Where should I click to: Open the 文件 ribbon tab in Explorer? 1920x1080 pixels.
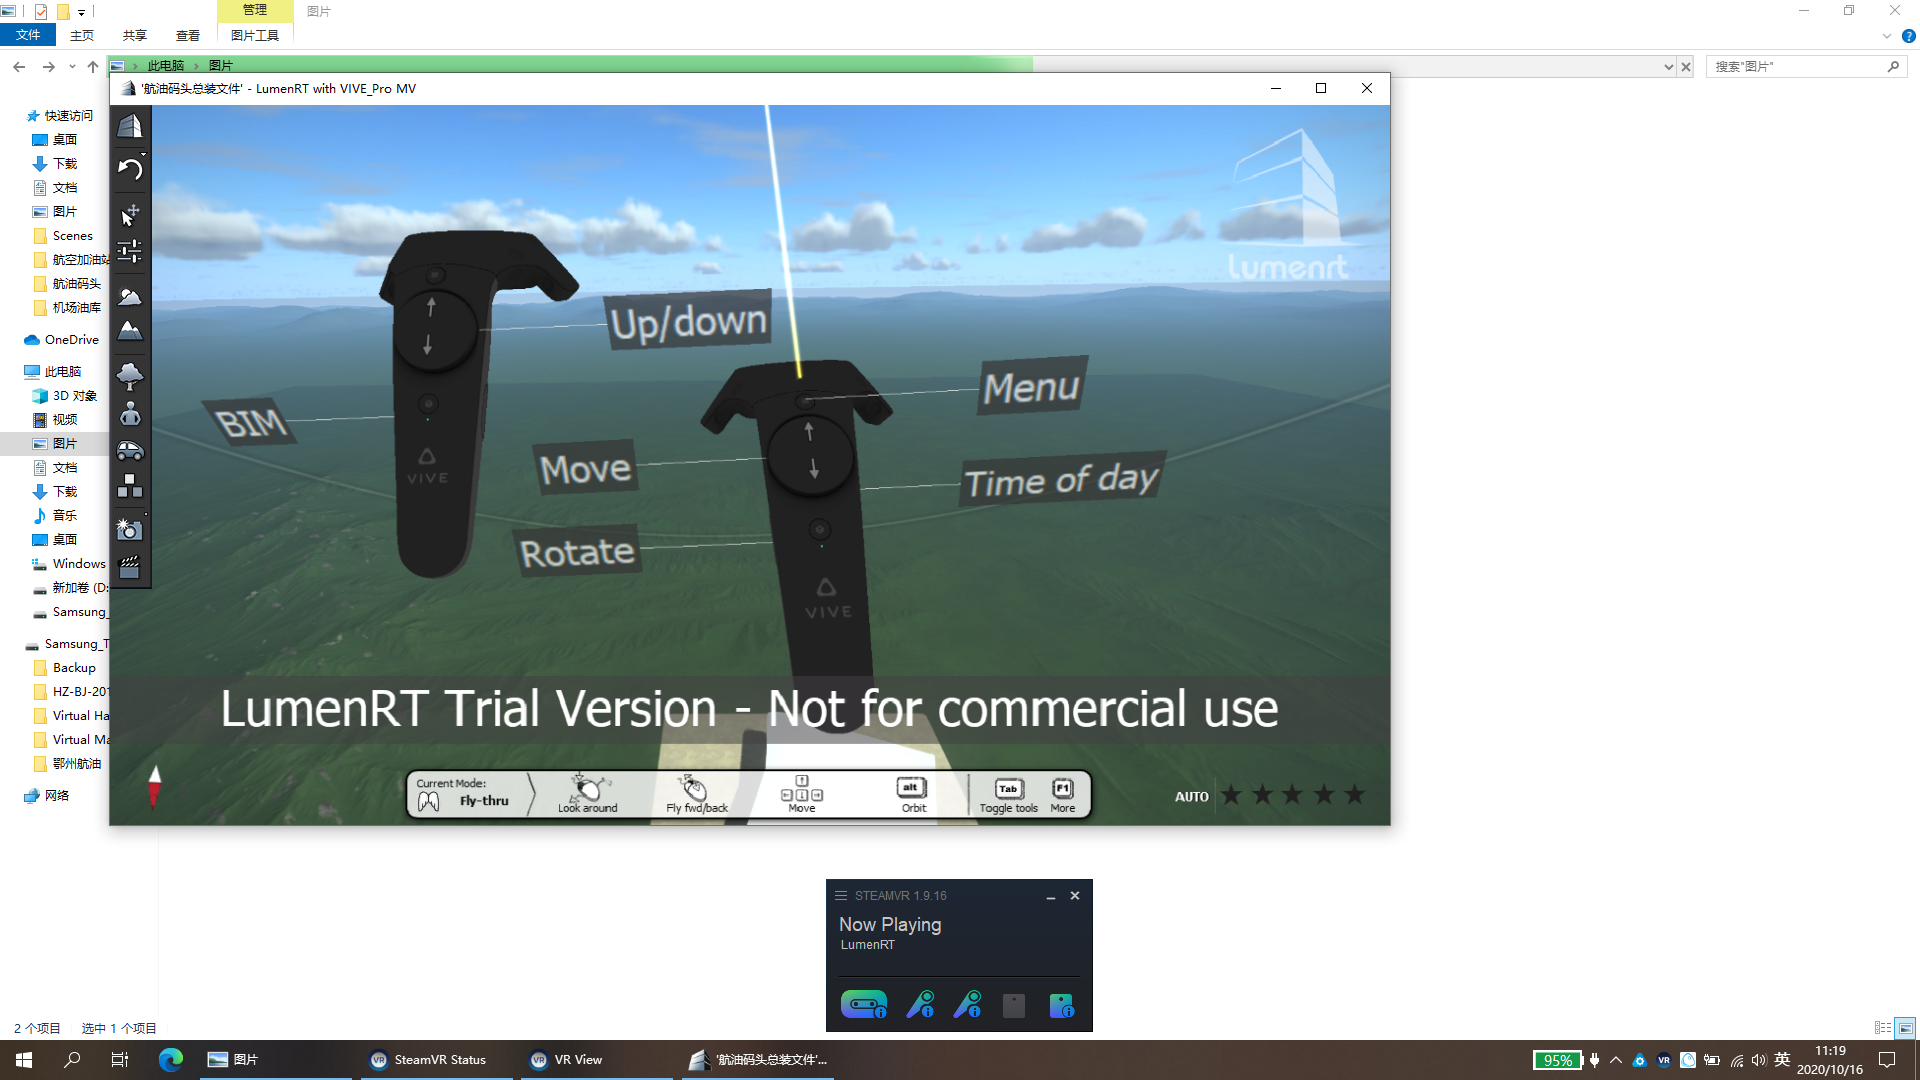(x=28, y=35)
